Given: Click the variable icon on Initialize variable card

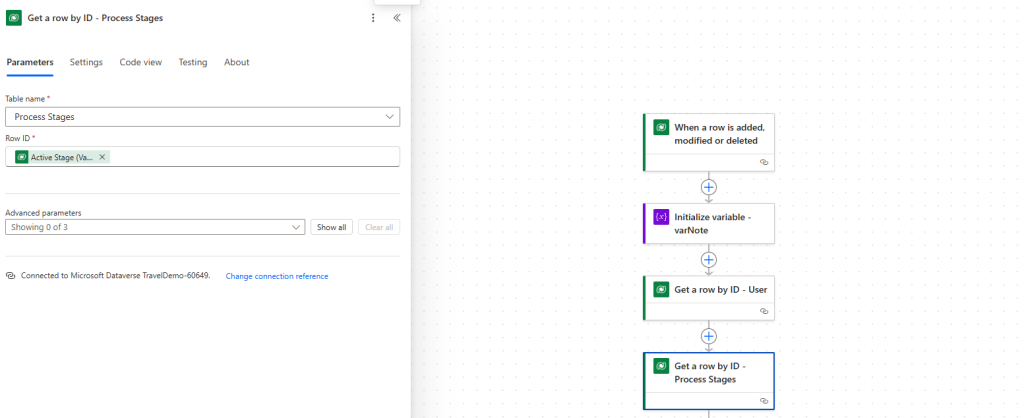Looking at the screenshot, I should pos(662,217).
